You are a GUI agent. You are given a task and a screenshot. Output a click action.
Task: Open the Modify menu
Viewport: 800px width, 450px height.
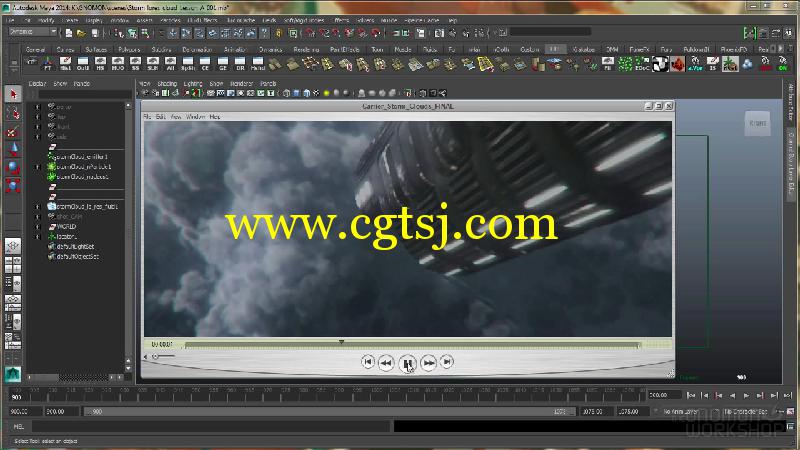click(46, 20)
